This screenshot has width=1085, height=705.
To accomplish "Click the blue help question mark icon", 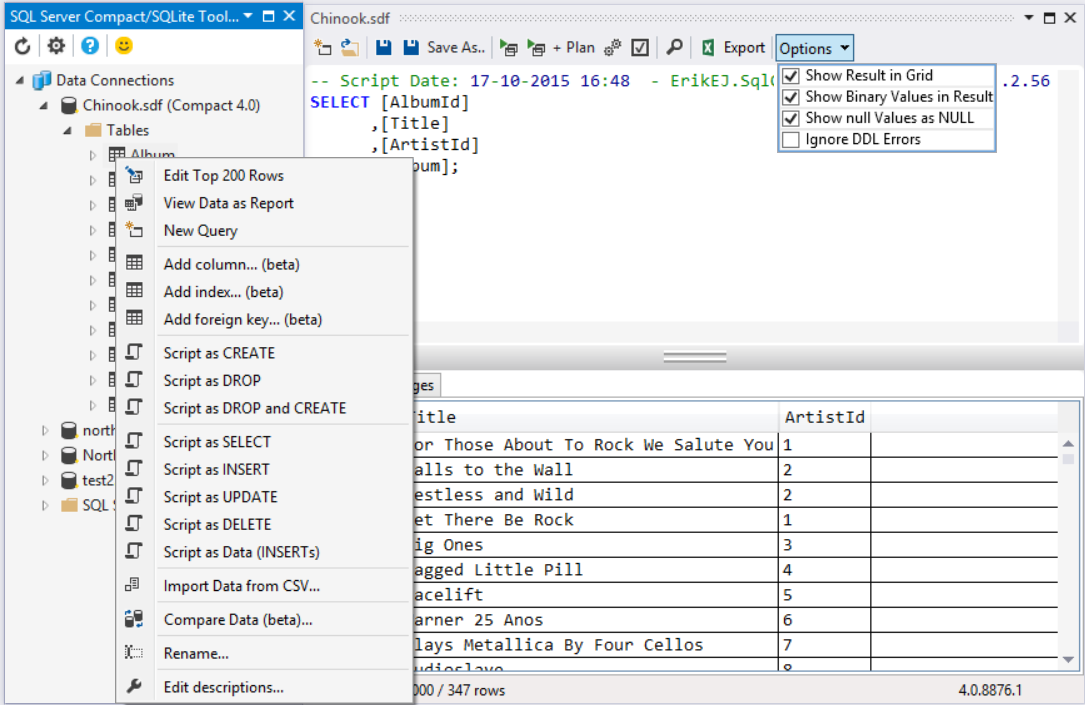I will coord(90,46).
